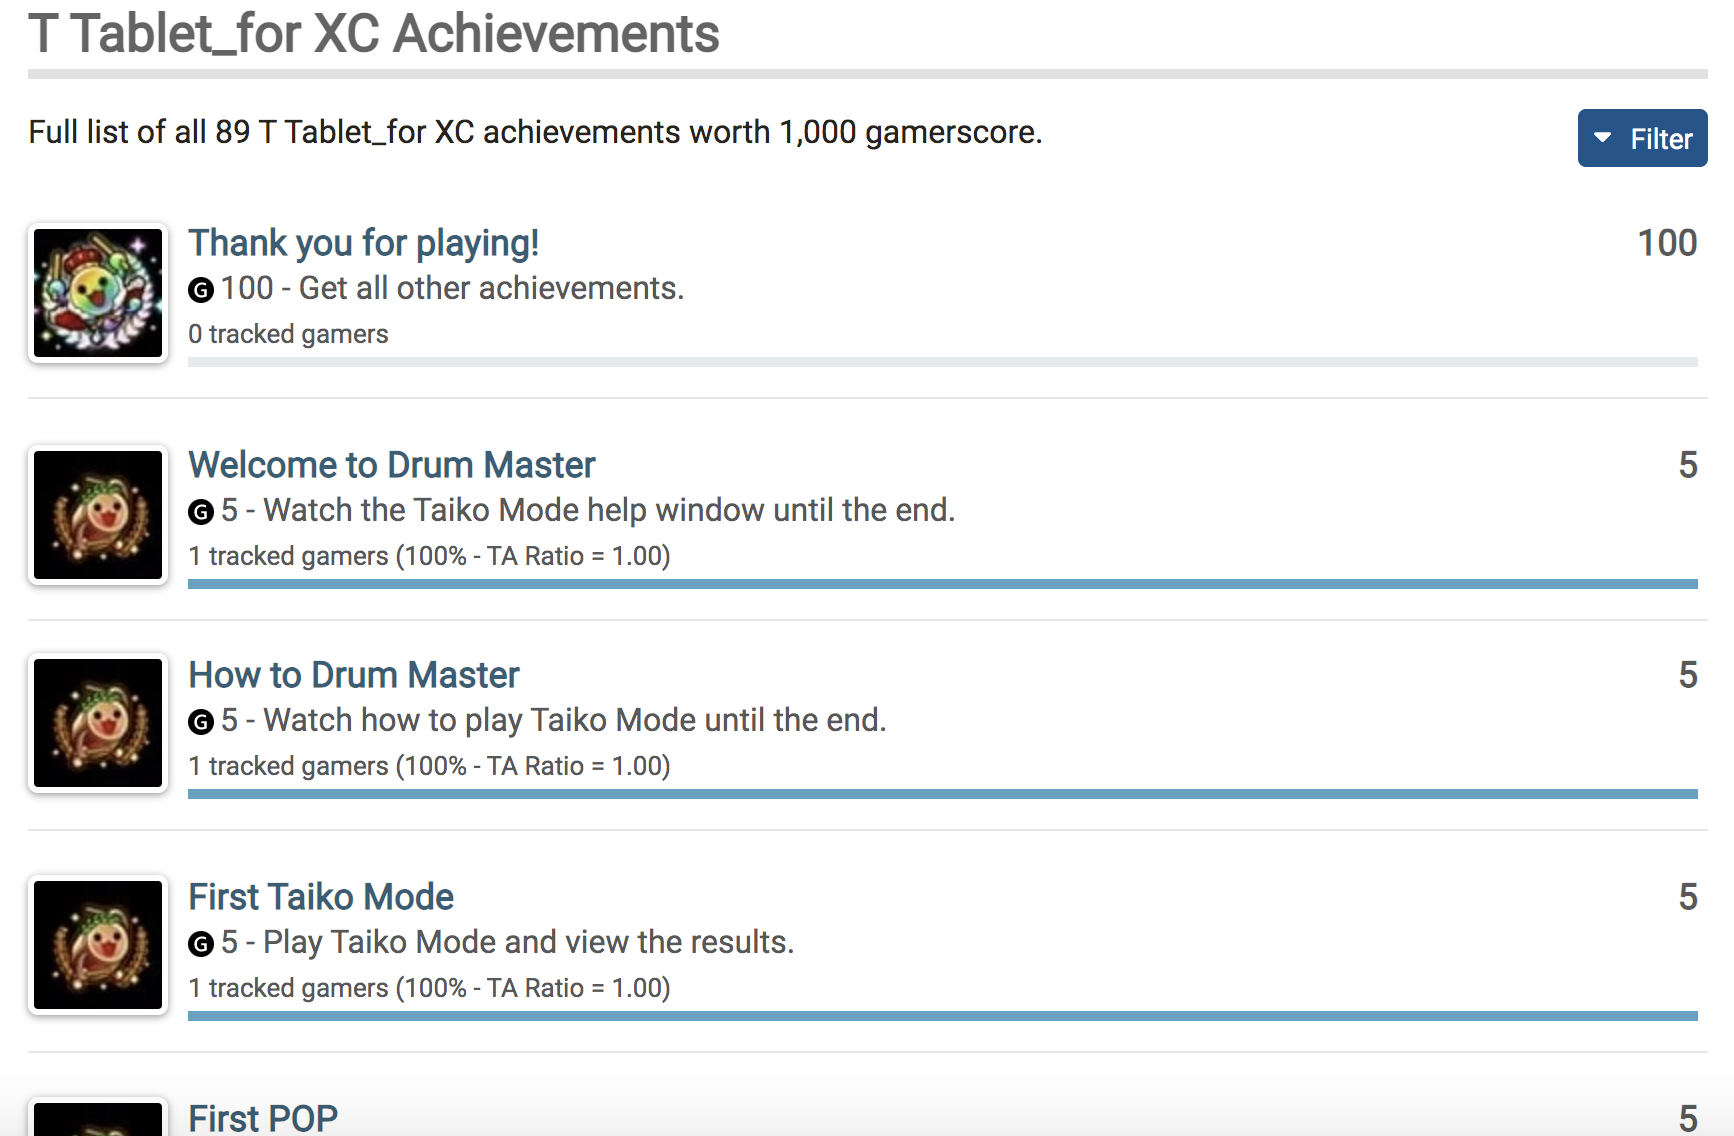Click the G icon under First Taiko Mode
Screen dimensions: 1734x1136
coord(200,943)
